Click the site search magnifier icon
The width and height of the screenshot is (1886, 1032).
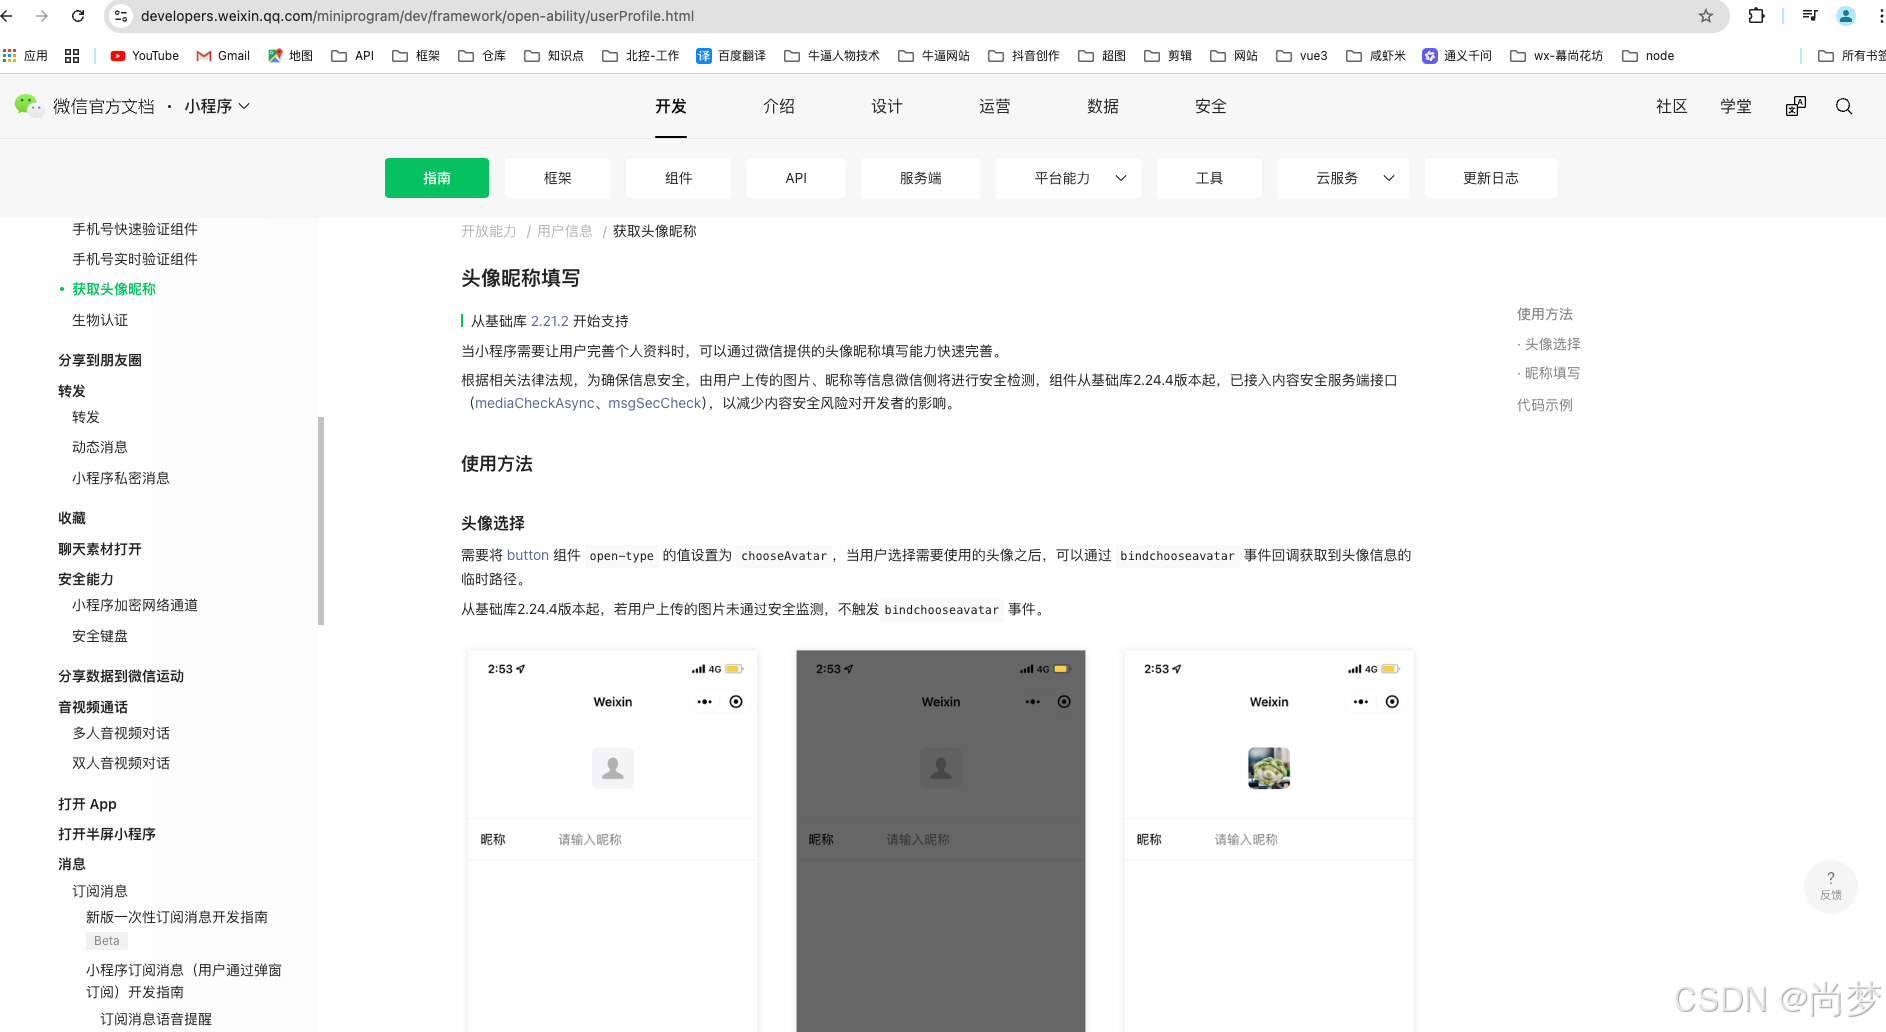tap(1844, 106)
